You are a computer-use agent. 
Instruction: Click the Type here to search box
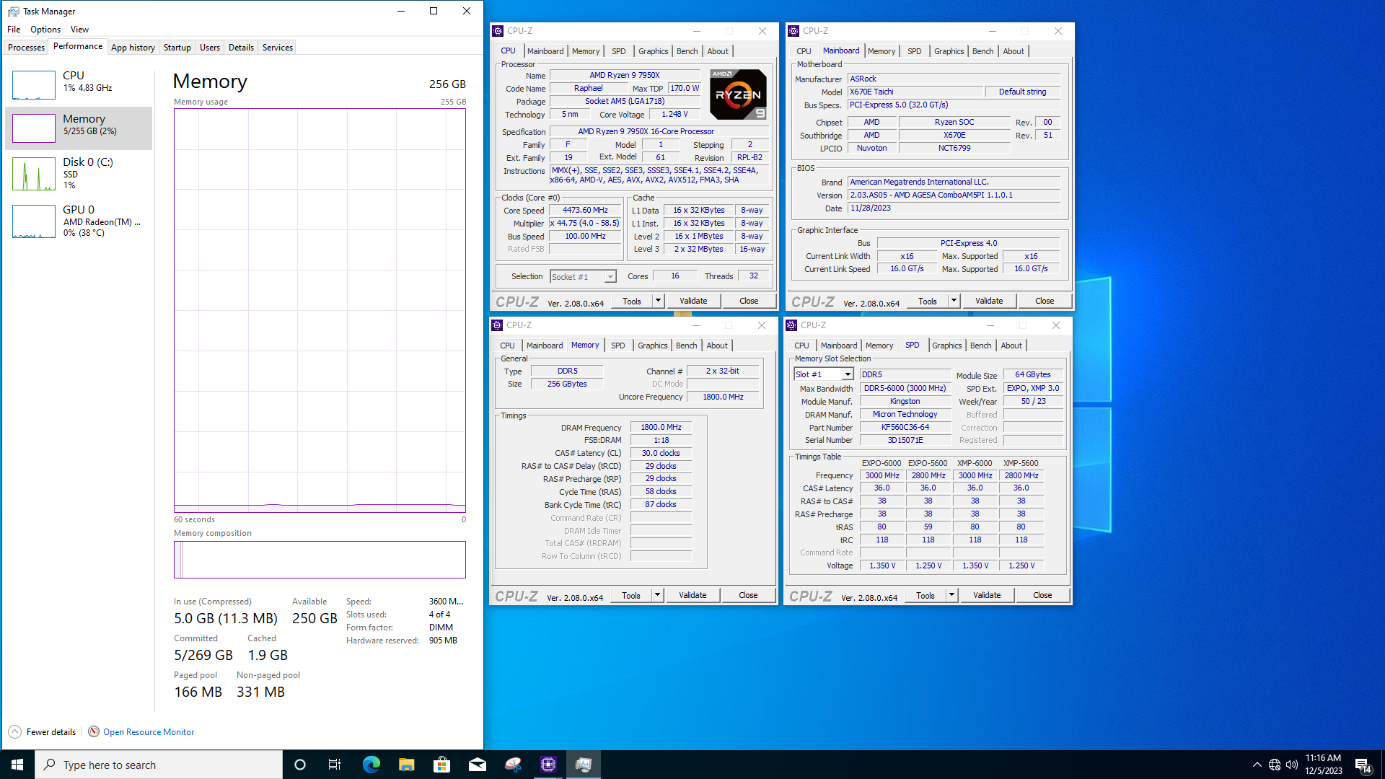(160, 765)
